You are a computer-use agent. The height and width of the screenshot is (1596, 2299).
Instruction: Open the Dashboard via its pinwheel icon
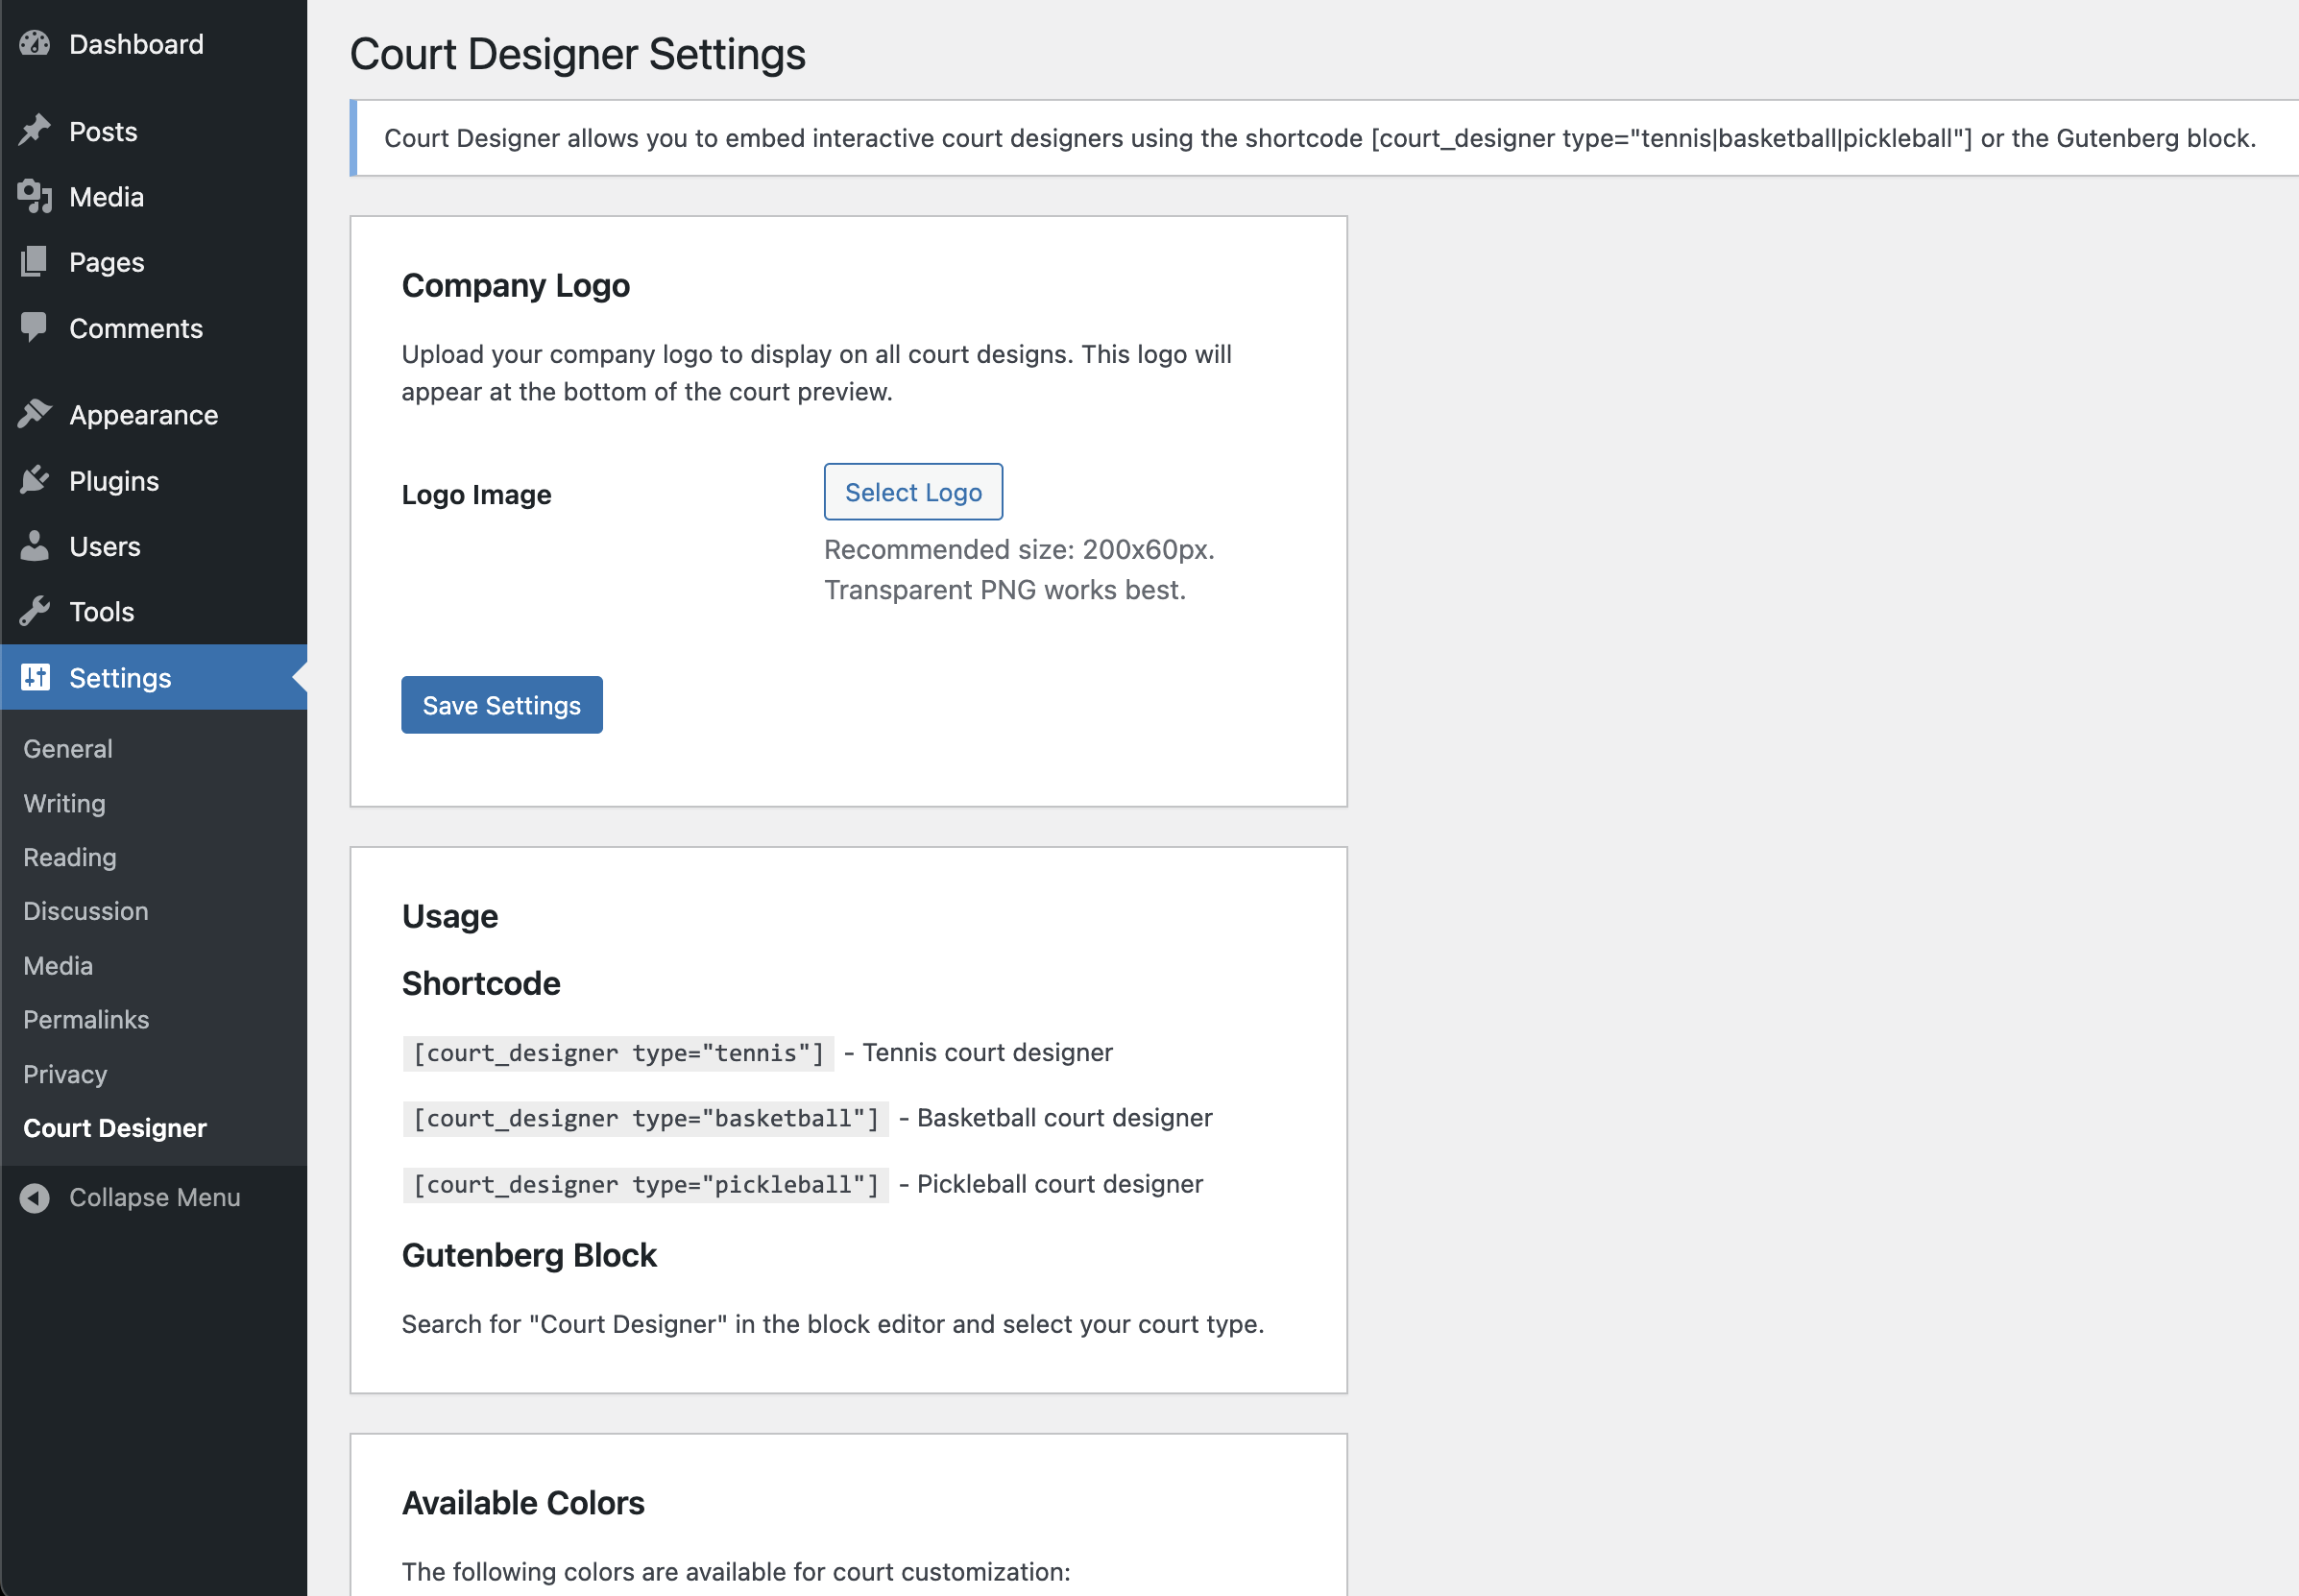click(36, 43)
